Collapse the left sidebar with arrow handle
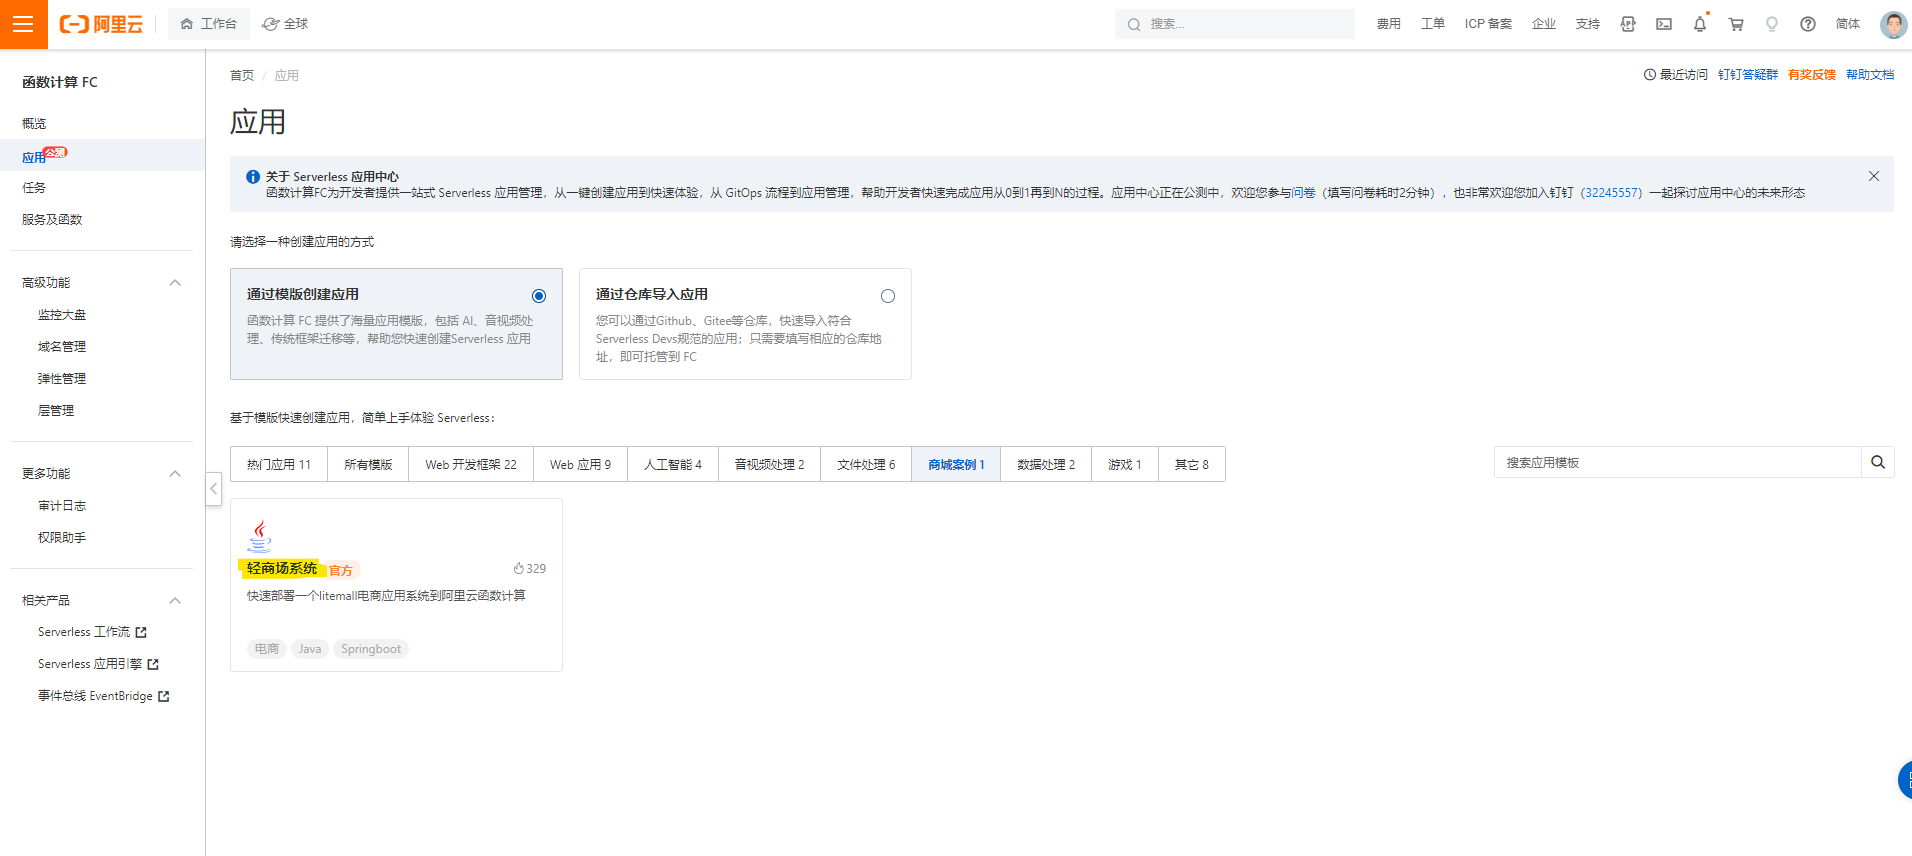Image resolution: width=1912 pixels, height=856 pixels. pos(214,489)
